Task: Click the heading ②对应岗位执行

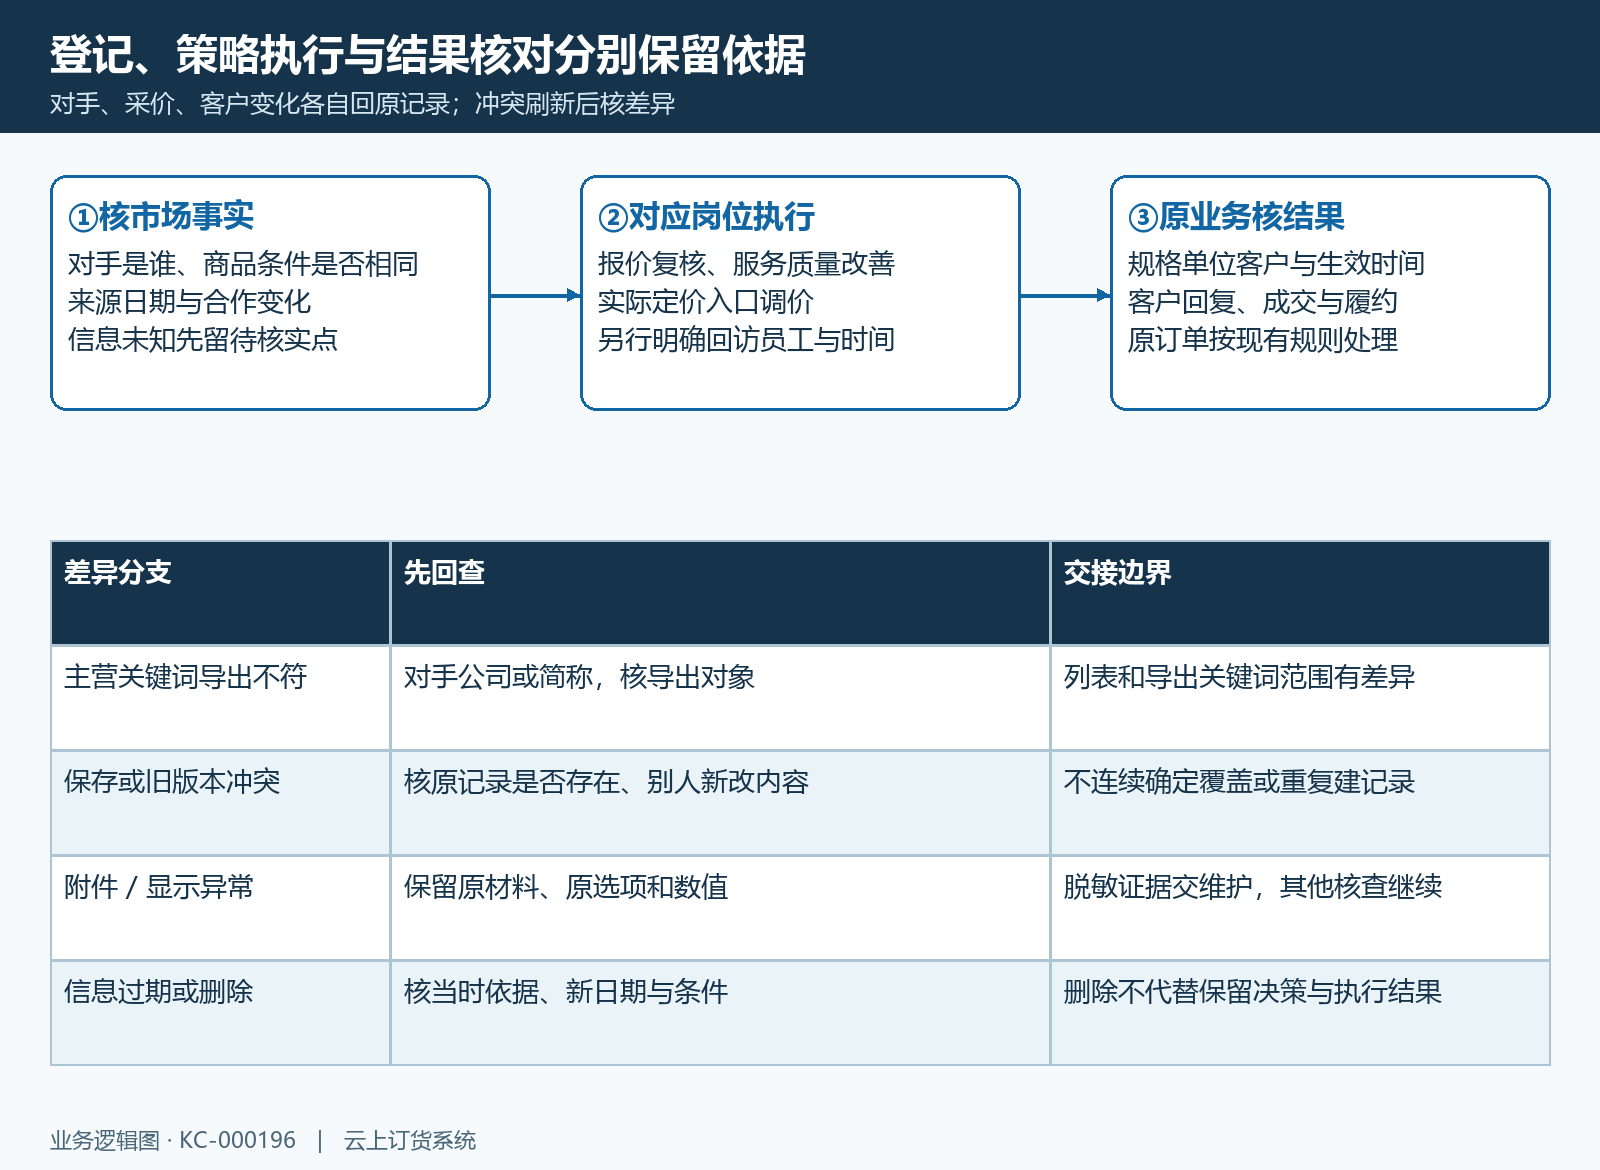Action: 706,216
